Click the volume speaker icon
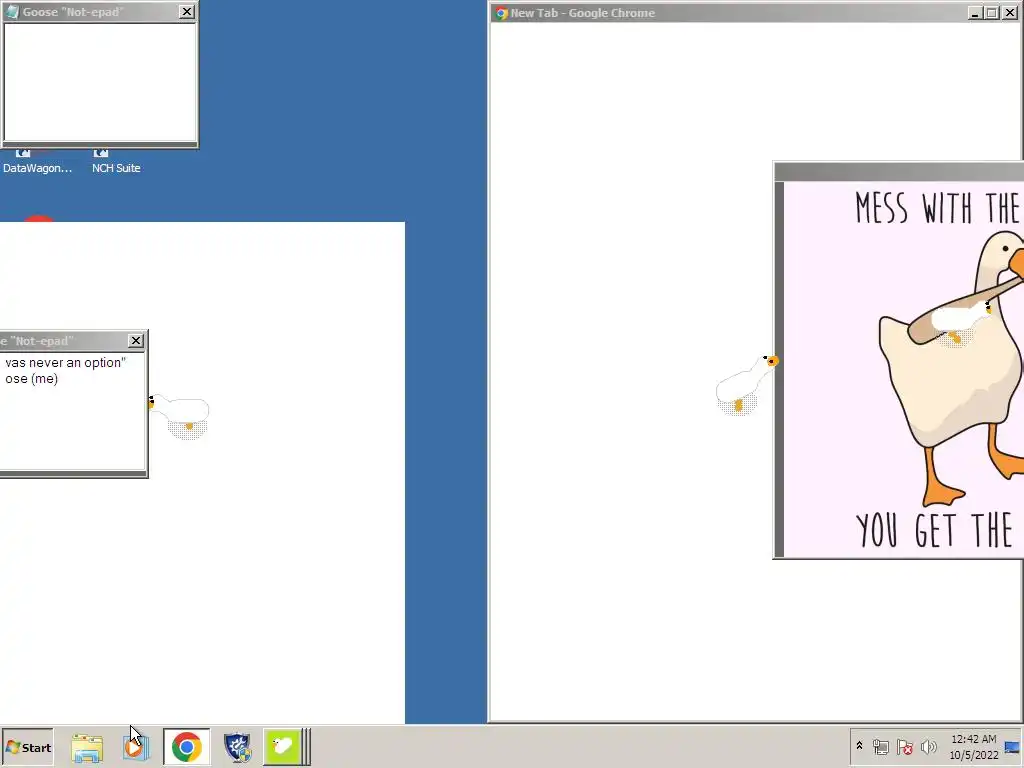Screen dimensions: 1024x768 [x=928, y=746]
